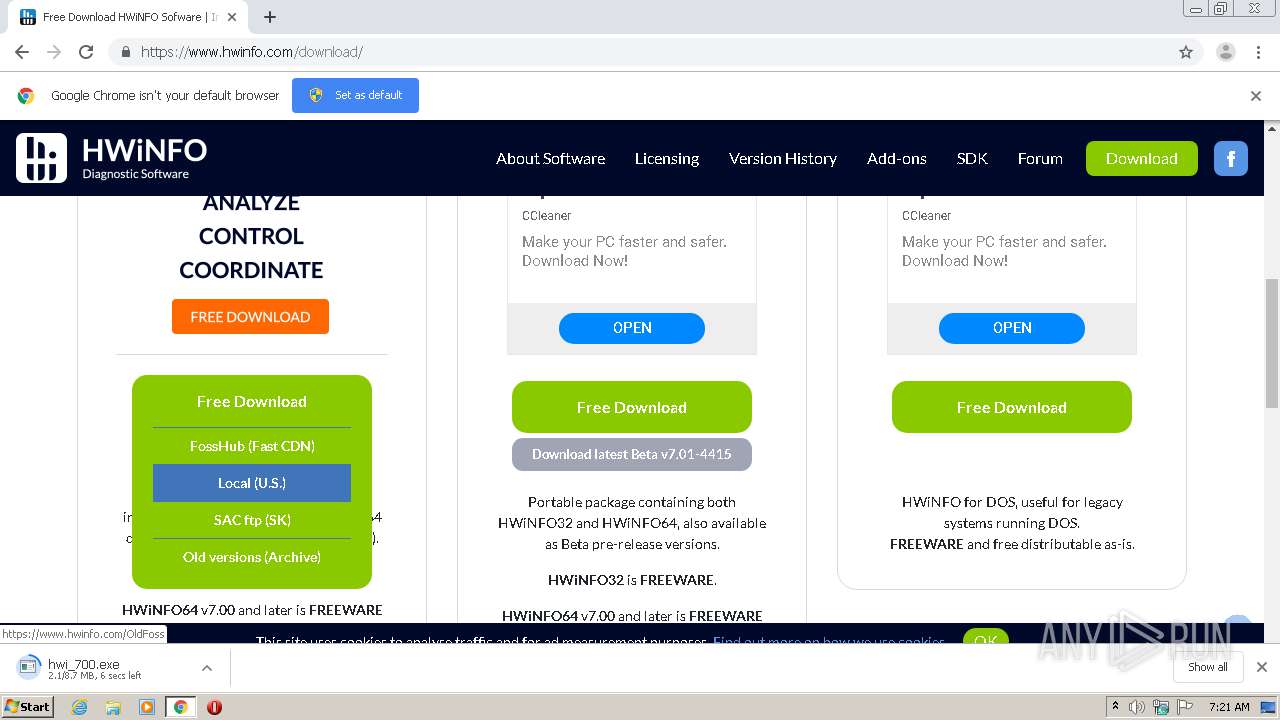1280x720 pixels.
Task: Go forward with the browser forward arrow
Action: [x=54, y=52]
